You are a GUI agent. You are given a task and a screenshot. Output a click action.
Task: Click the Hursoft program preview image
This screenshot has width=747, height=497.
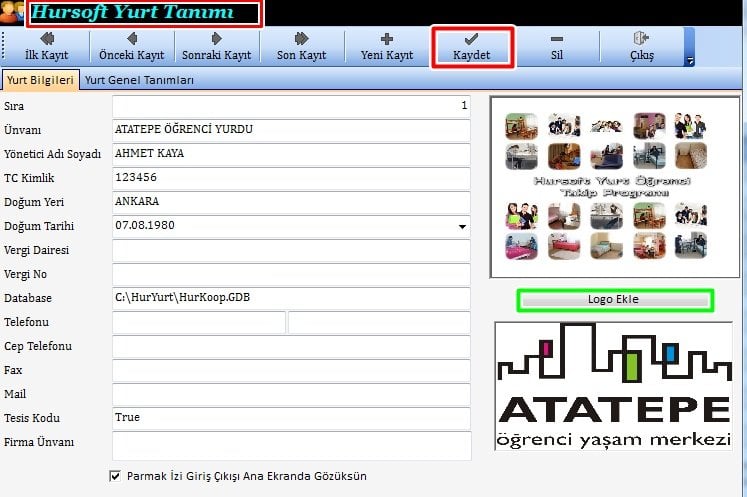click(x=613, y=187)
